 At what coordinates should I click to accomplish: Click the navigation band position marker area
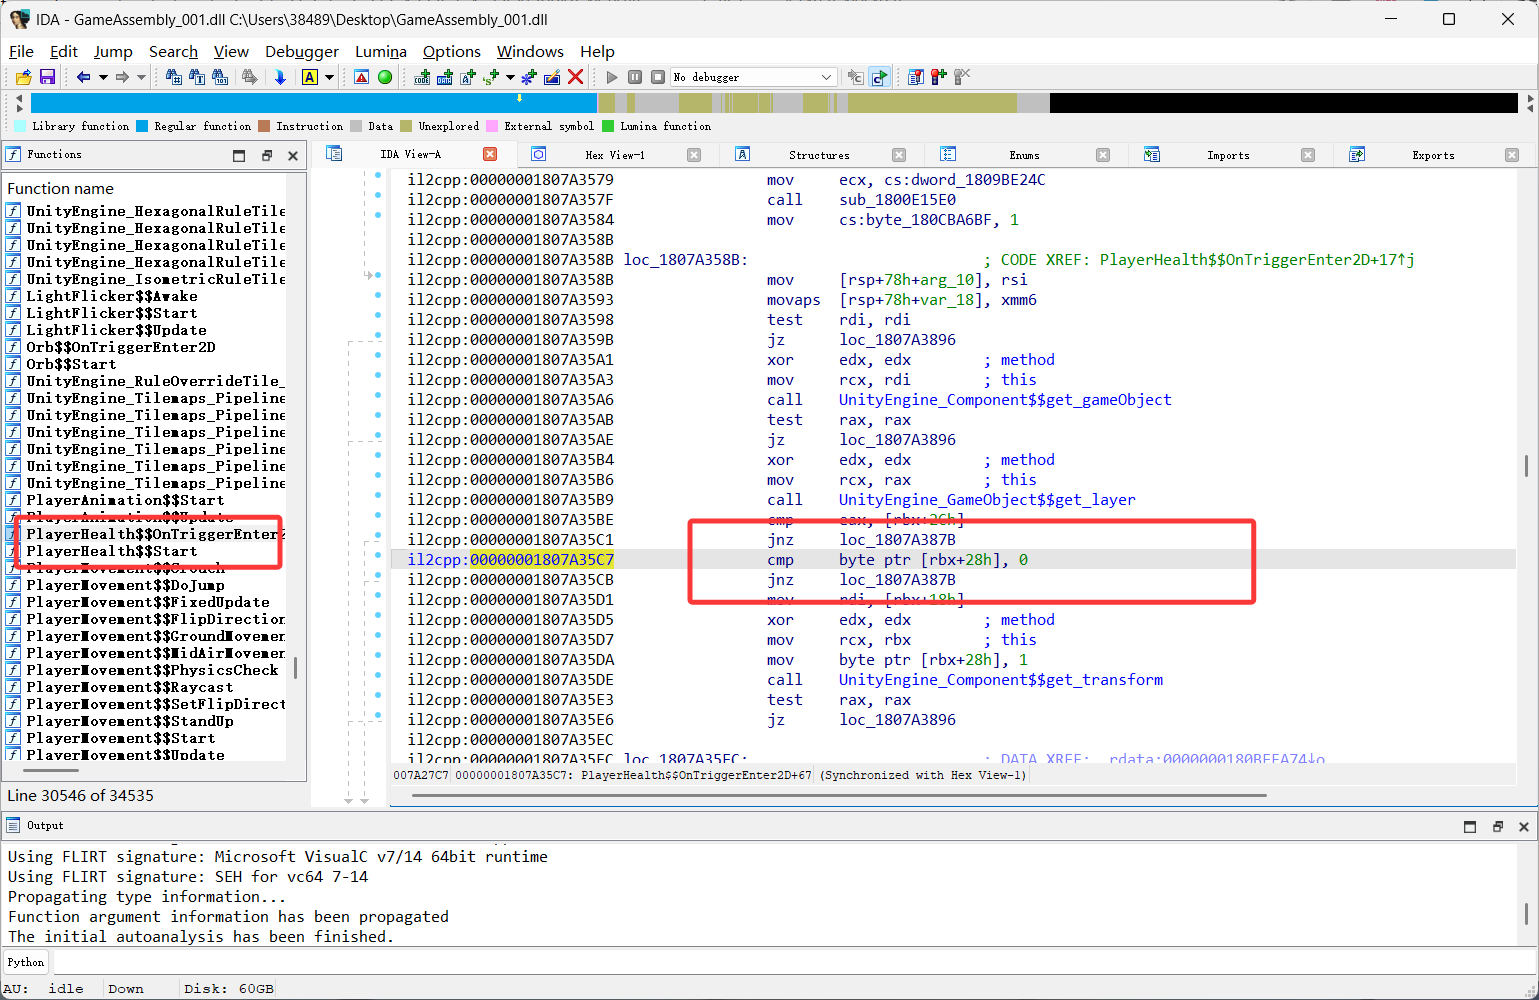point(519,98)
